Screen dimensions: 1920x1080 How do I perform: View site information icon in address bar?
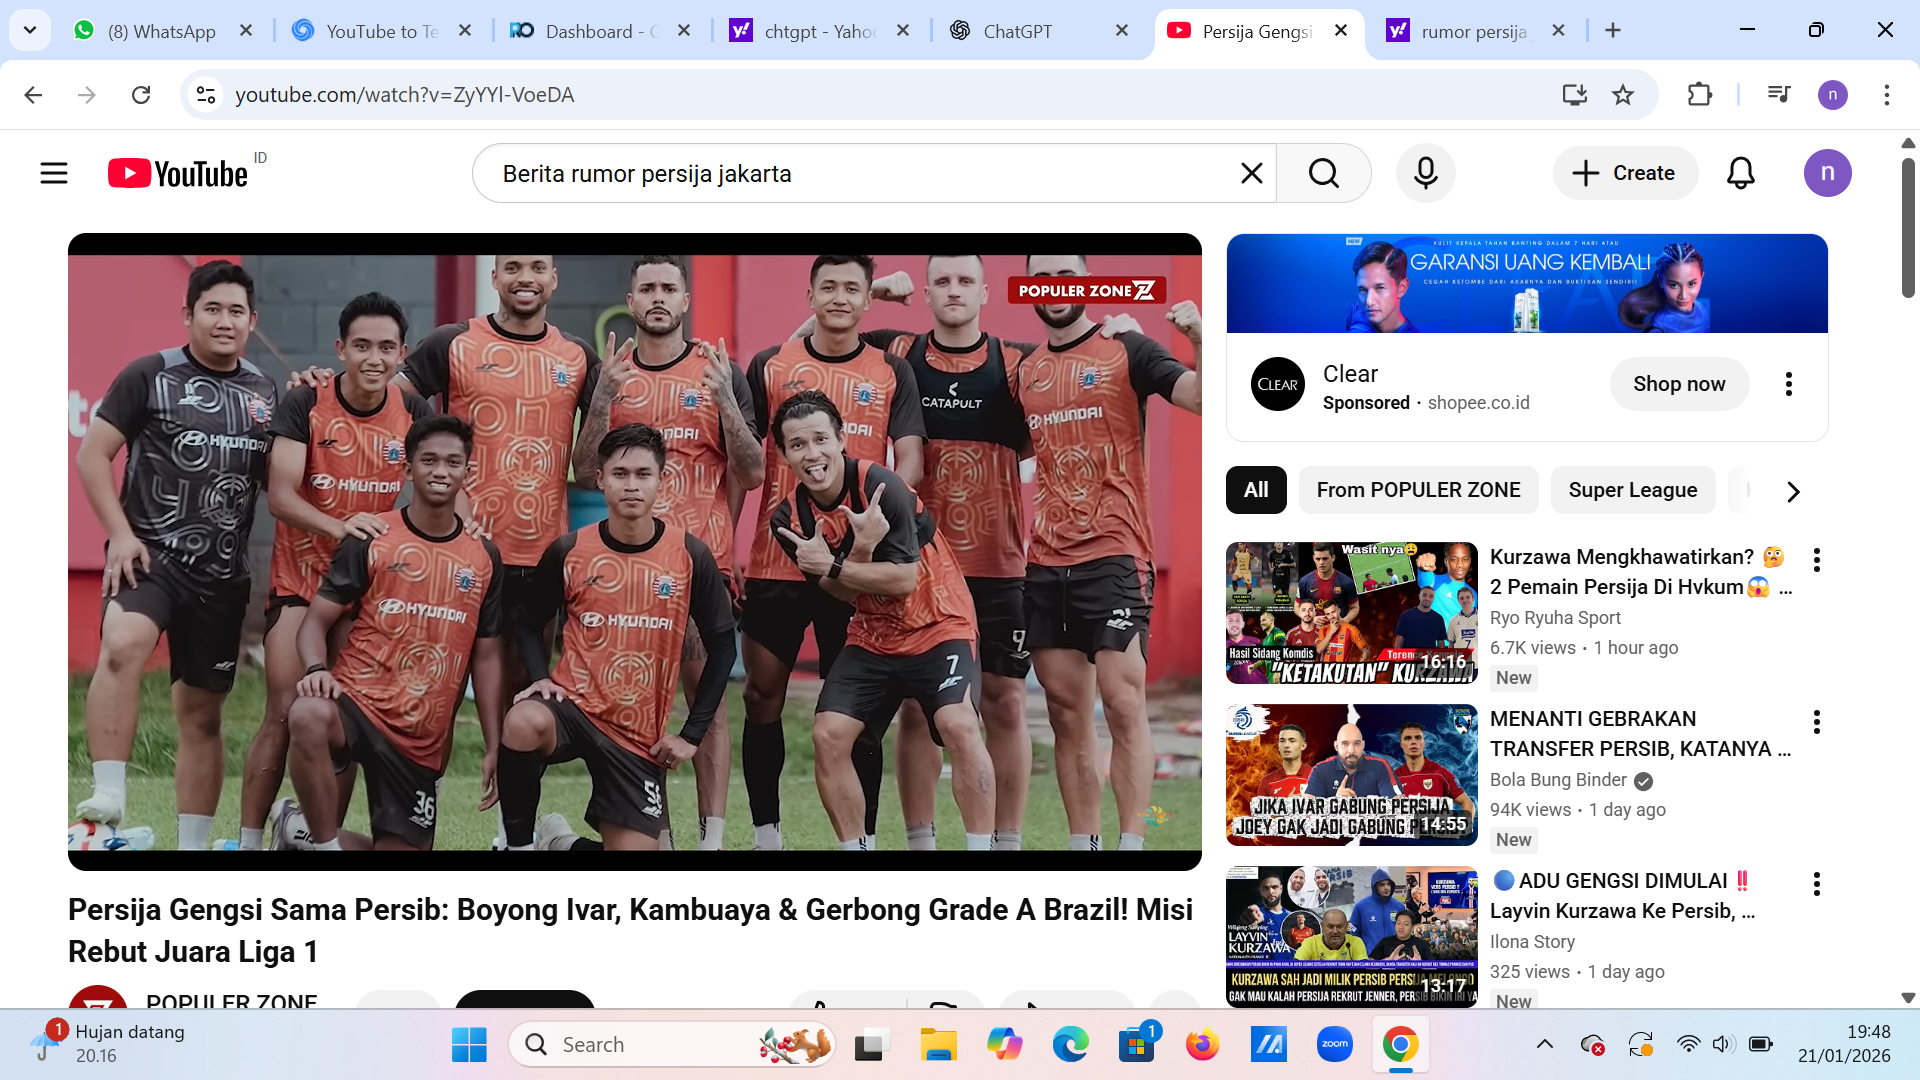(206, 94)
